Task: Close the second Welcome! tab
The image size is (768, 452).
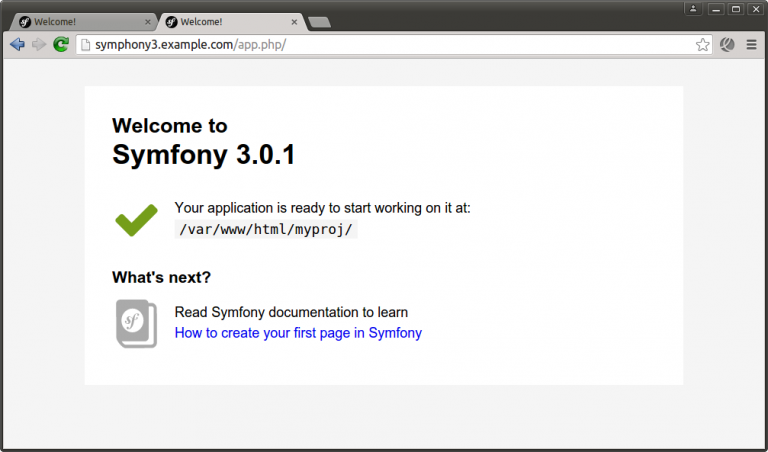Action: pos(294,21)
